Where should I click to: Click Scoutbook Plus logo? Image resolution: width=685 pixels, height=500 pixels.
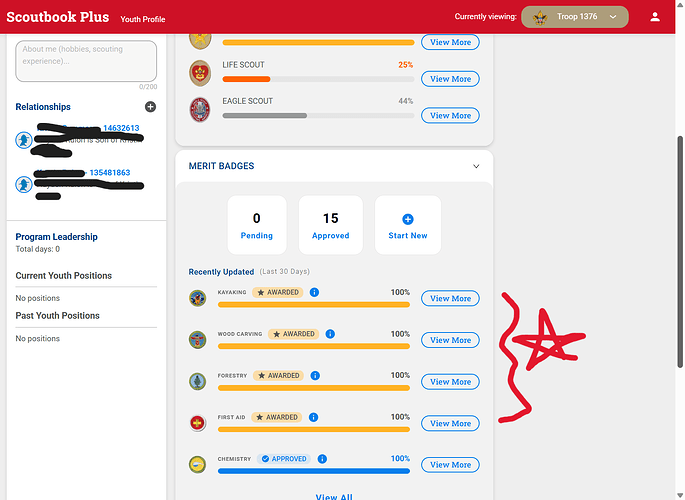click(x=58, y=17)
